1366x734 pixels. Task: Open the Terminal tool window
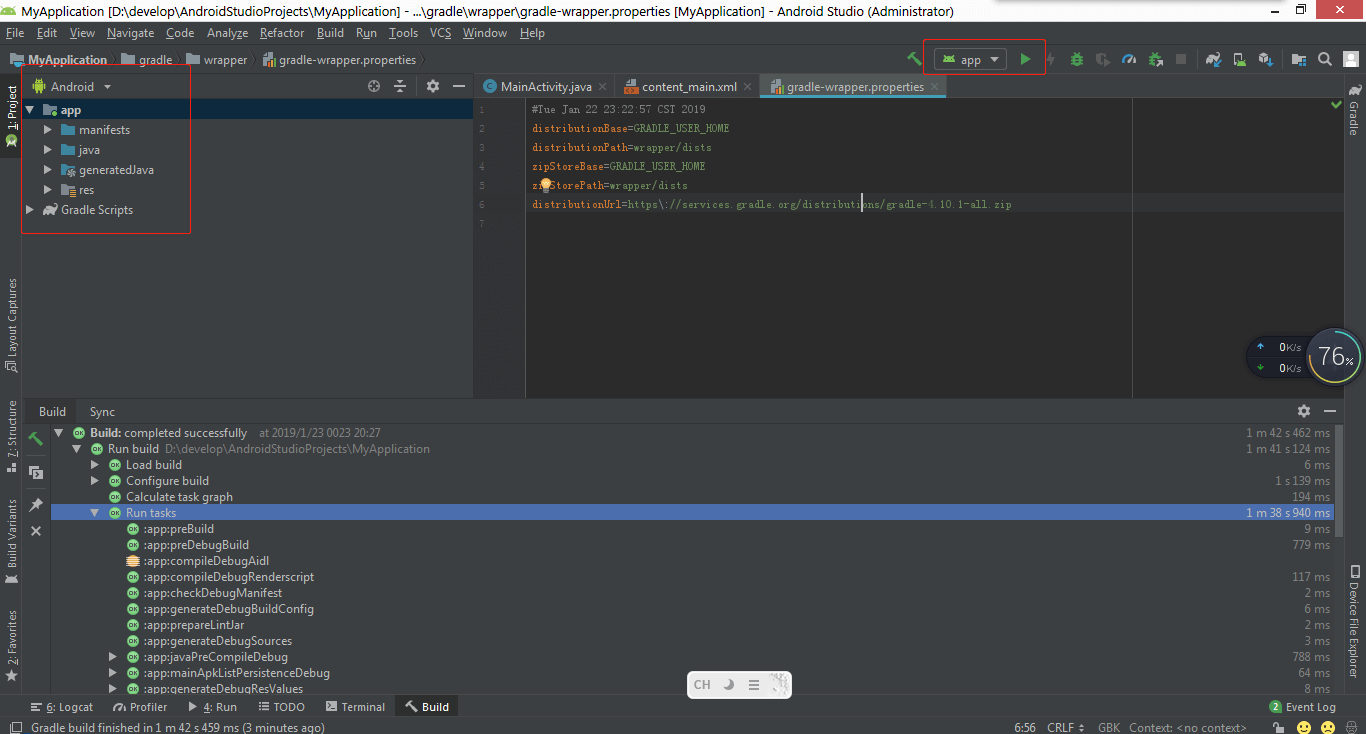(x=355, y=707)
